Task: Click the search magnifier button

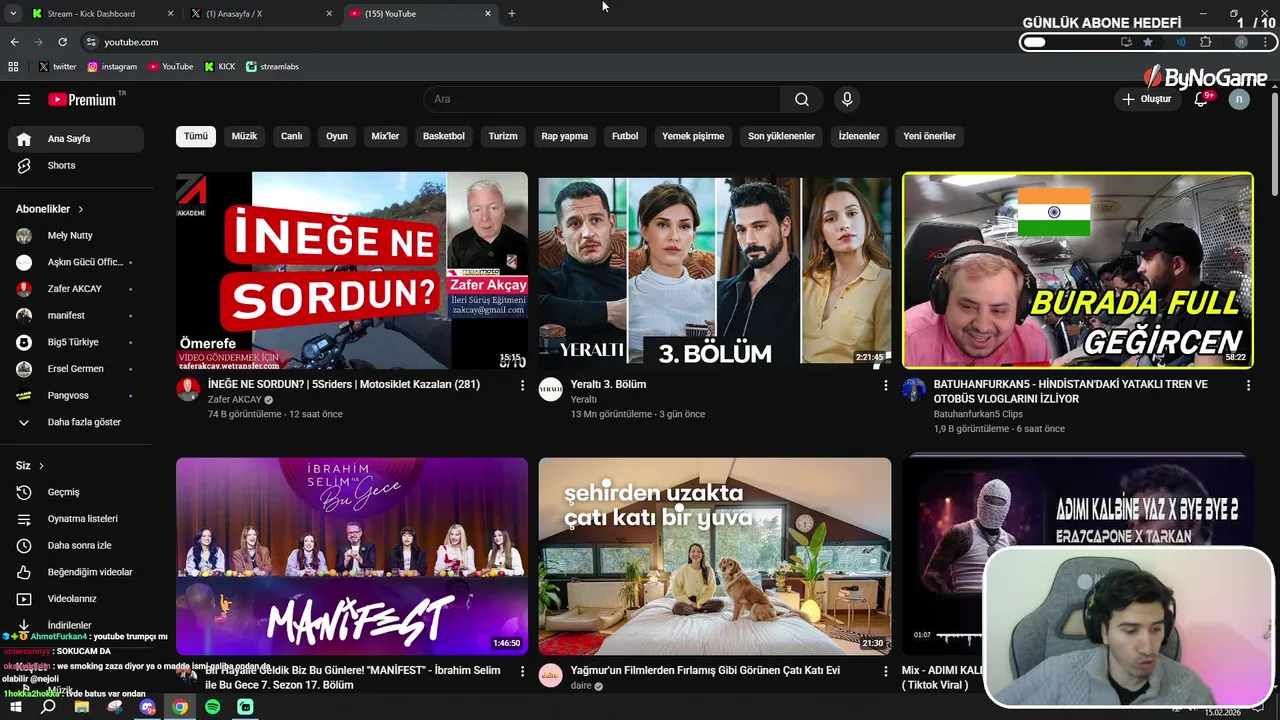Action: click(x=802, y=99)
